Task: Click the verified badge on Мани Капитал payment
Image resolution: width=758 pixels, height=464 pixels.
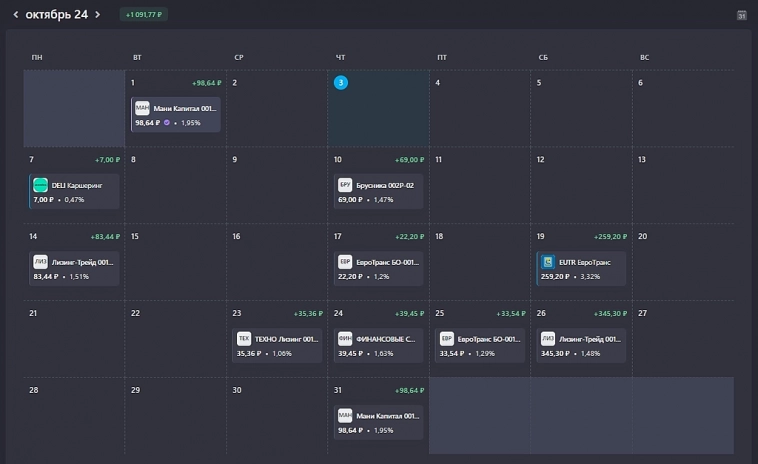Action: coord(167,123)
